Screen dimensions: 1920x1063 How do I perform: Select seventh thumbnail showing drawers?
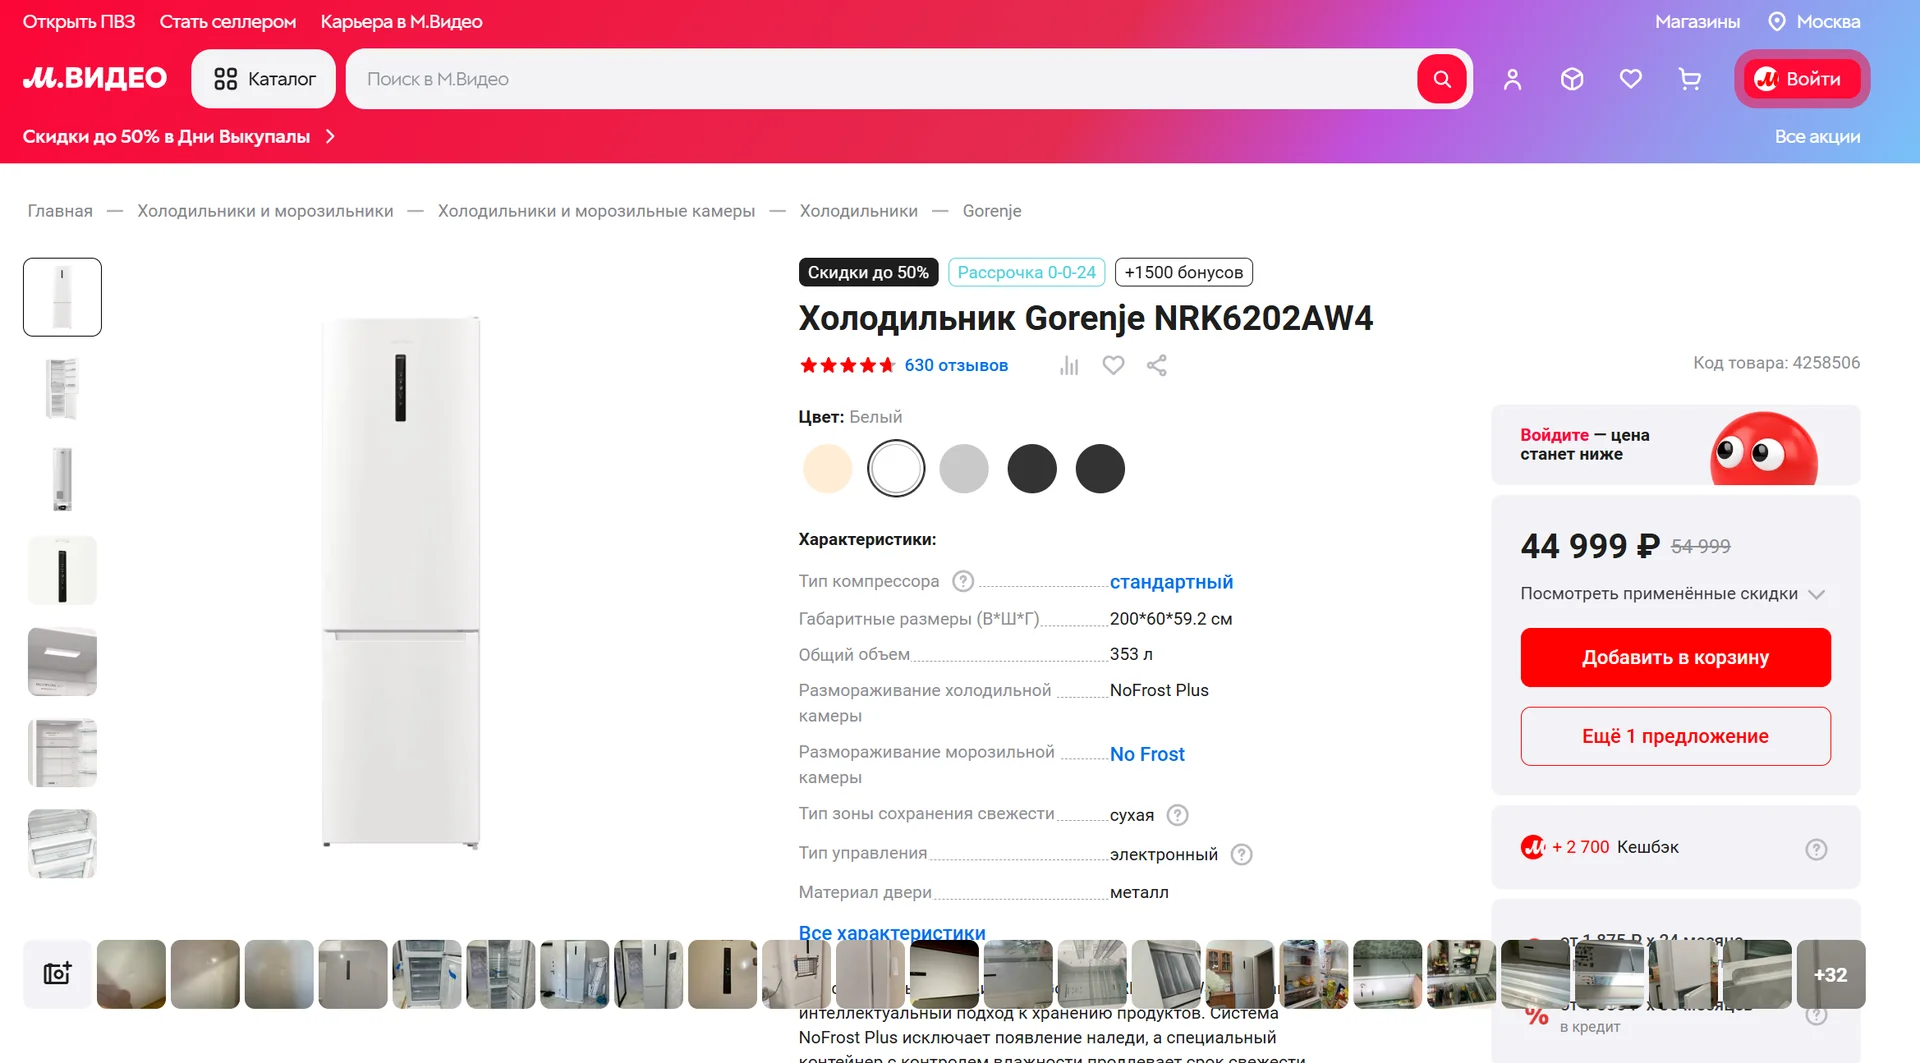[62, 843]
